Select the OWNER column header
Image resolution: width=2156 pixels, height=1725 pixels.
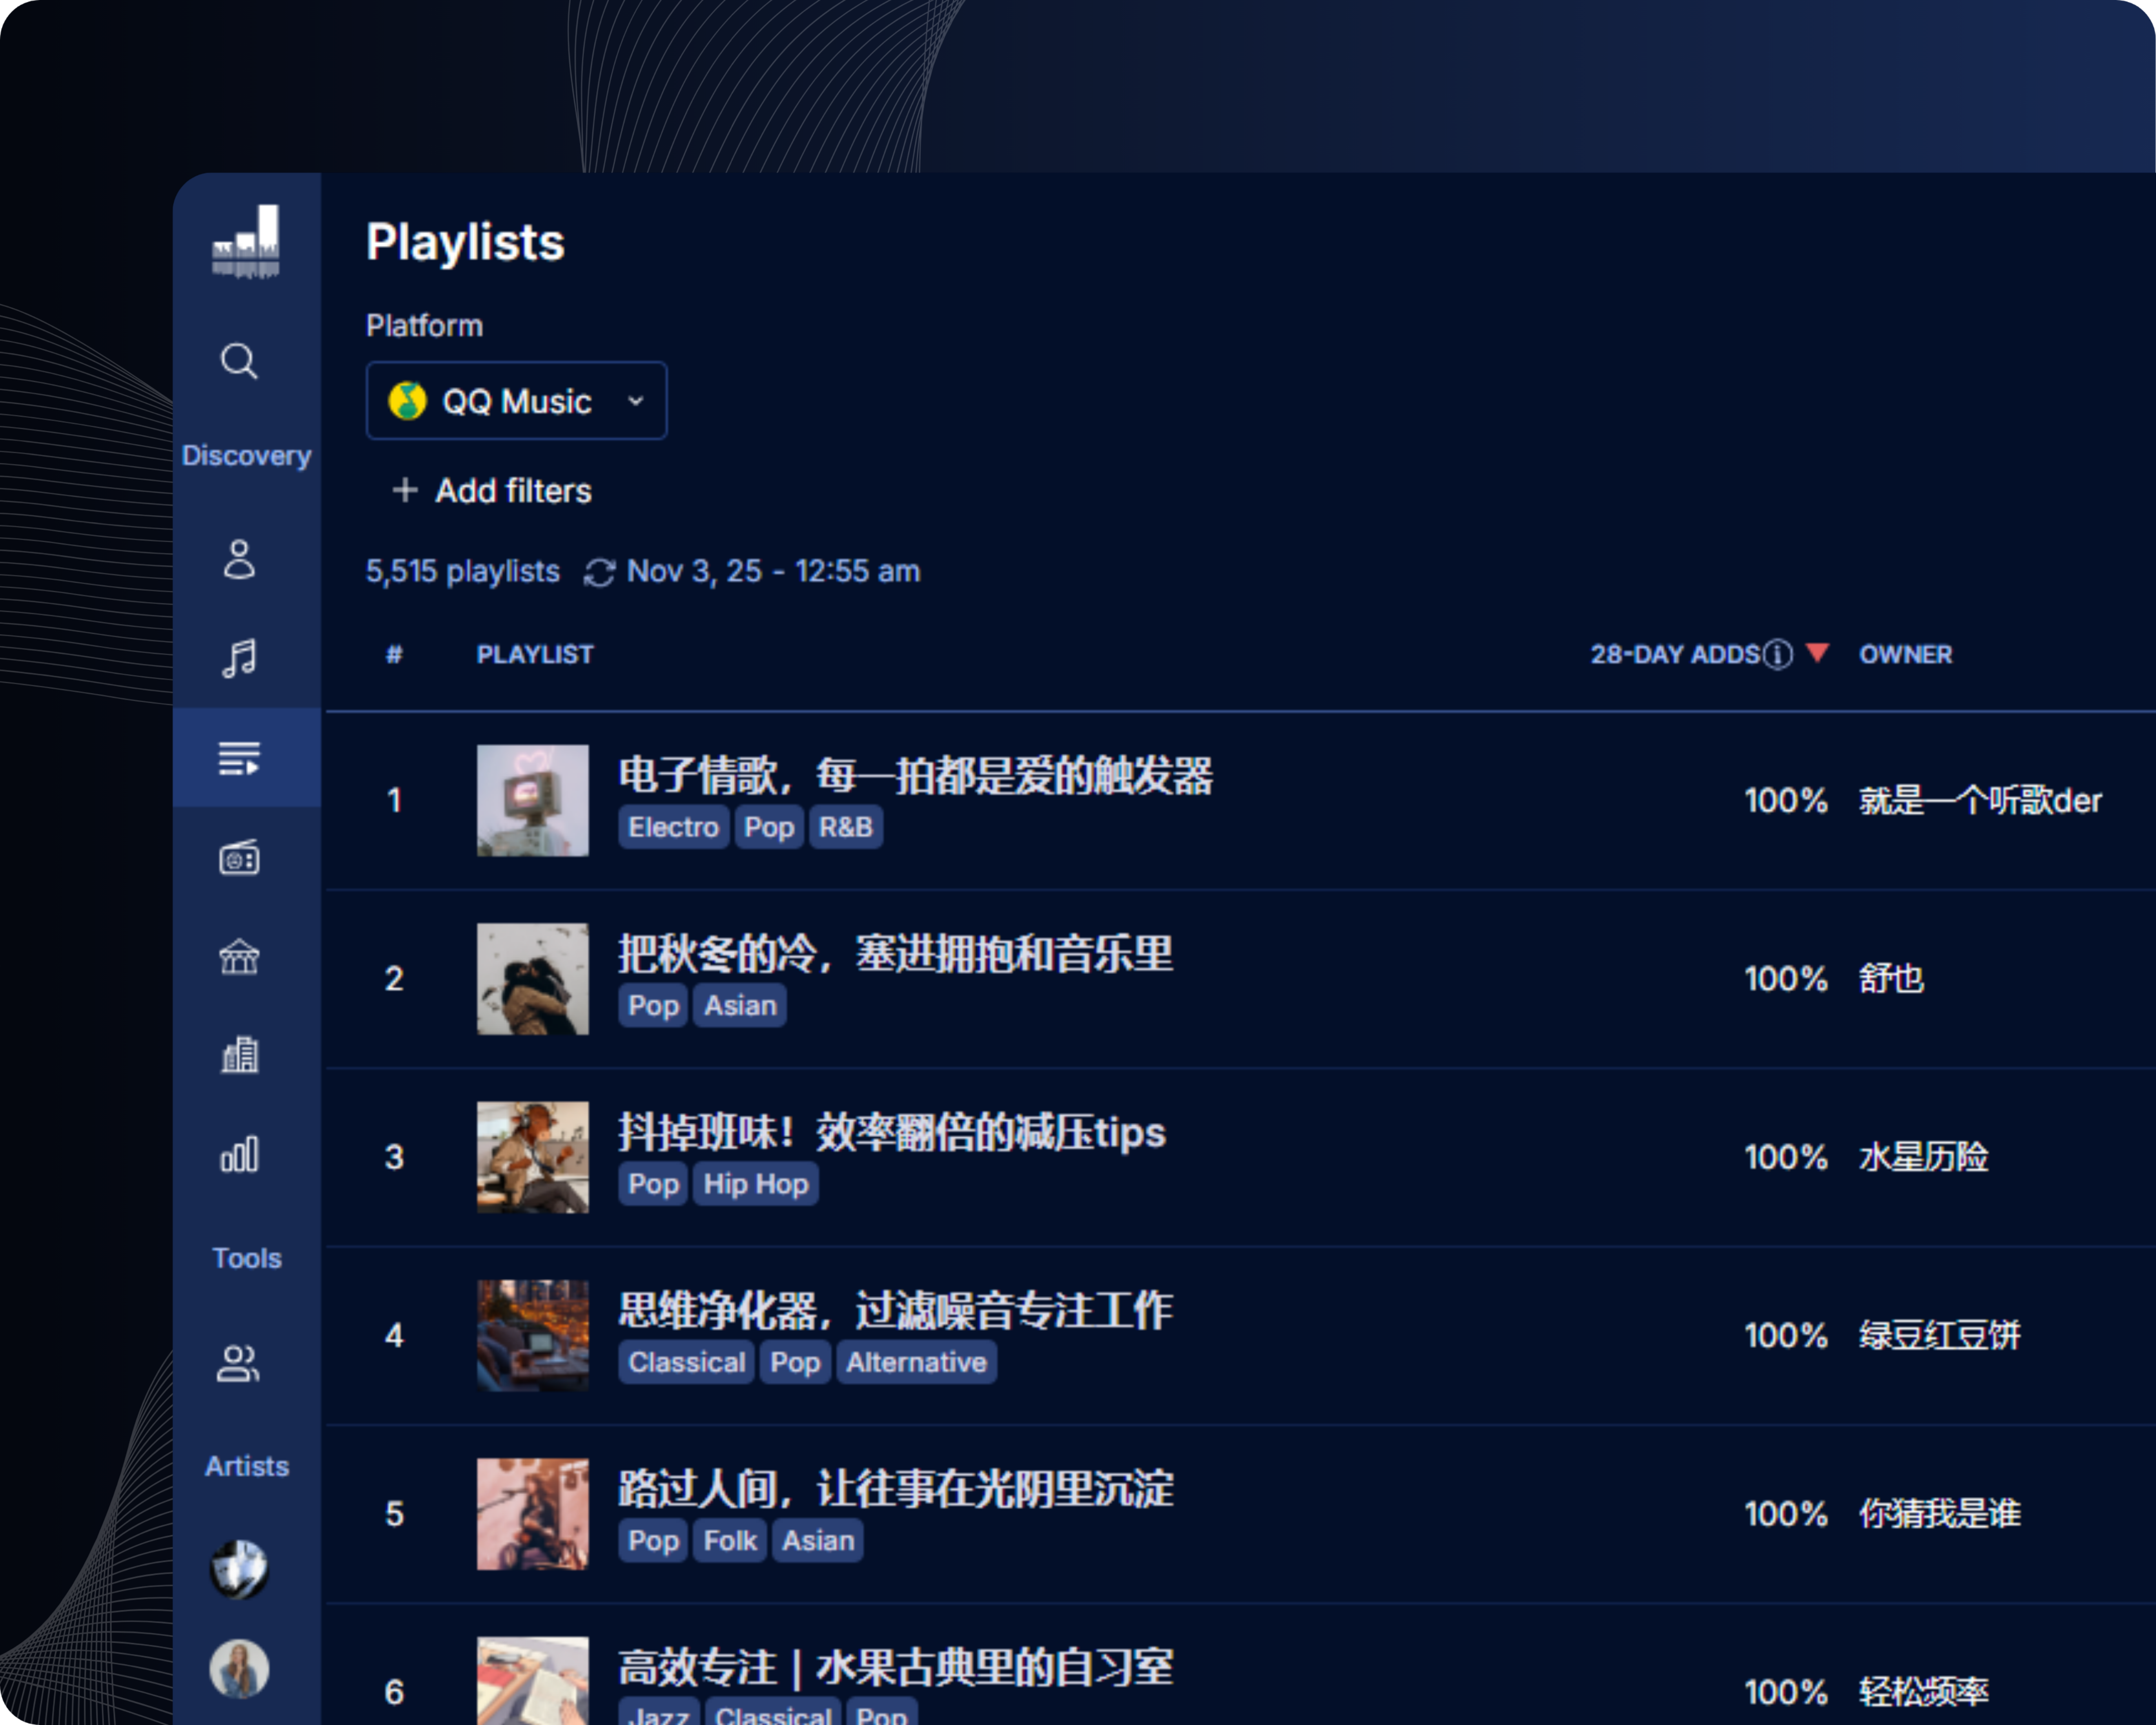[1905, 654]
